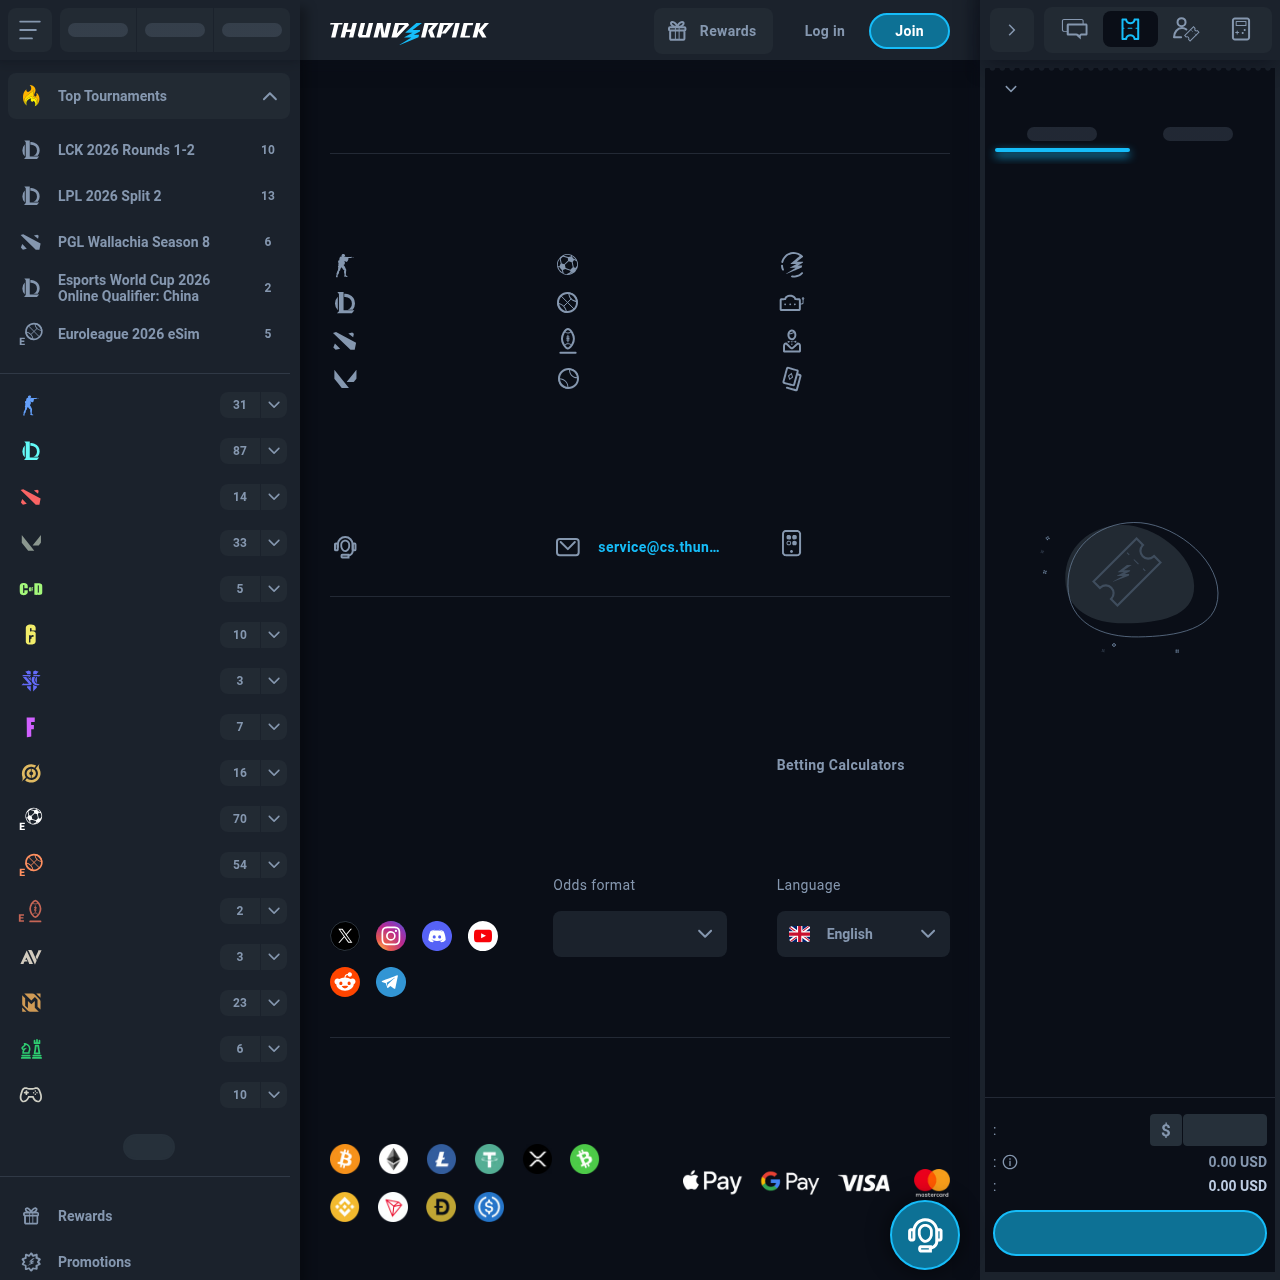Screen dimensions: 1280x1280
Task: Click the Join button
Action: [x=908, y=31]
